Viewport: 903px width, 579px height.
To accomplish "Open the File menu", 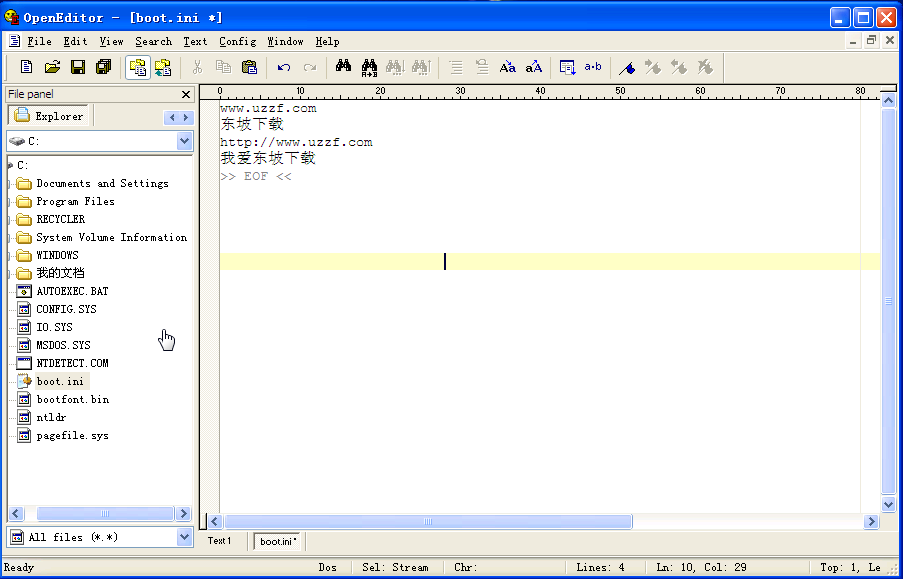I will (39, 41).
